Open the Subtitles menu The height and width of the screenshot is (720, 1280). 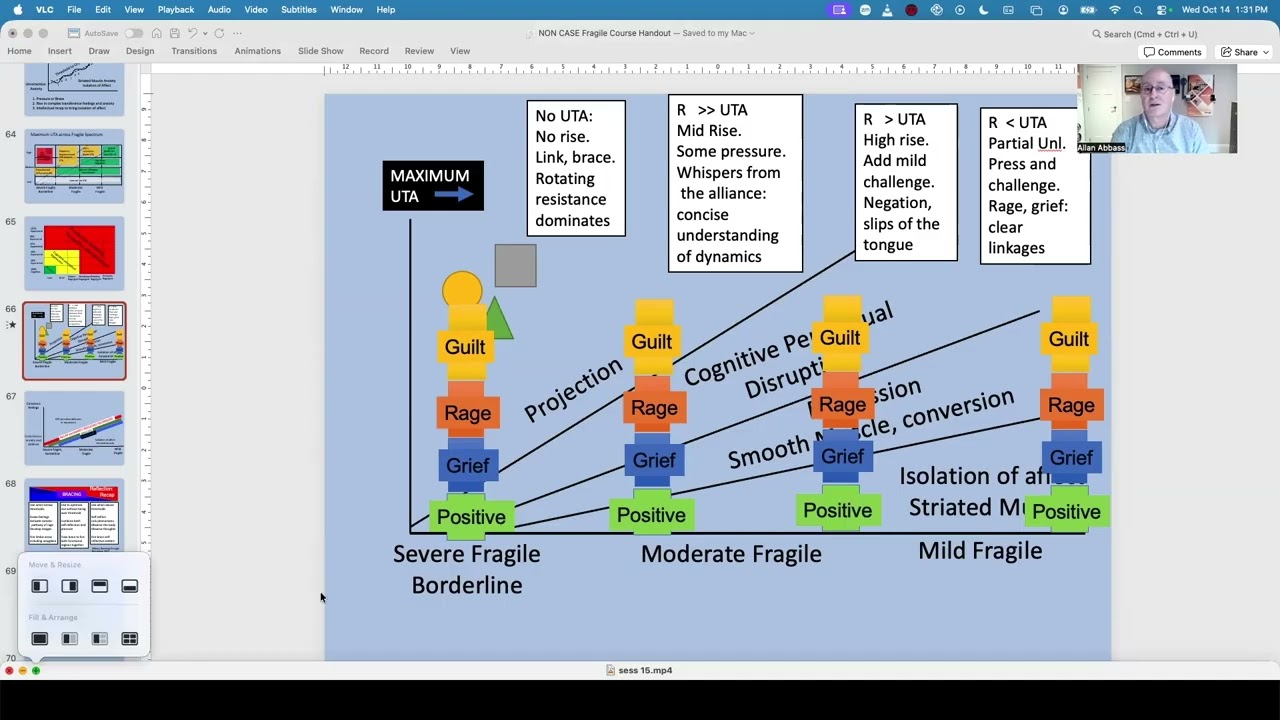tap(298, 10)
